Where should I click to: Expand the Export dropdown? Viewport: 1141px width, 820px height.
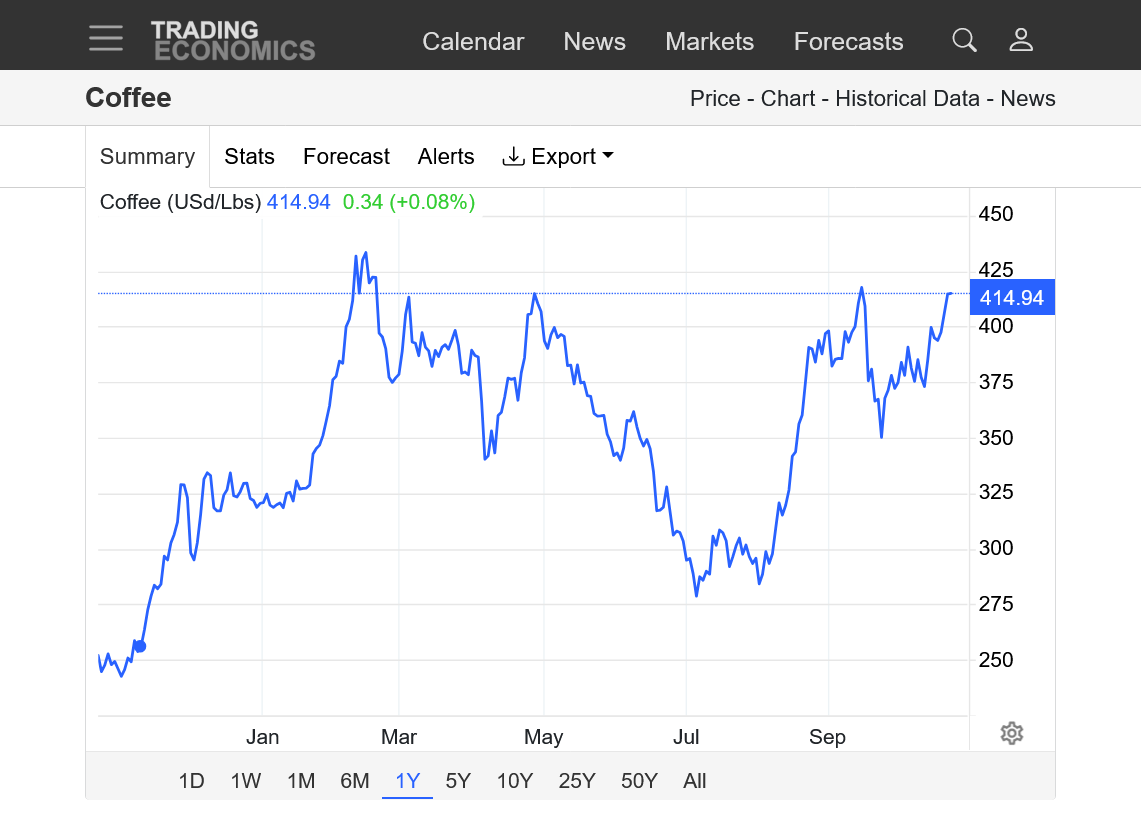(558, 157)
